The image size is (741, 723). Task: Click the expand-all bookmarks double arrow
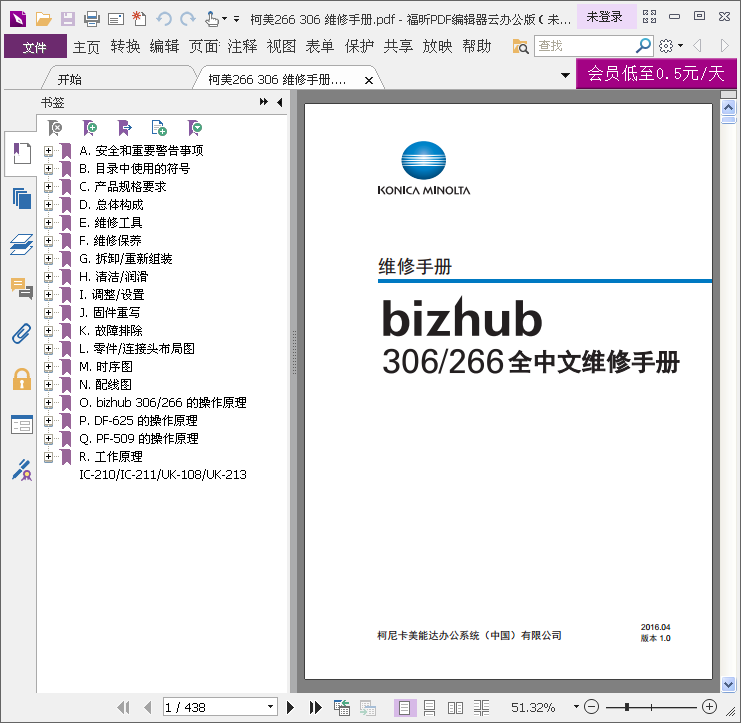point(264,102)
